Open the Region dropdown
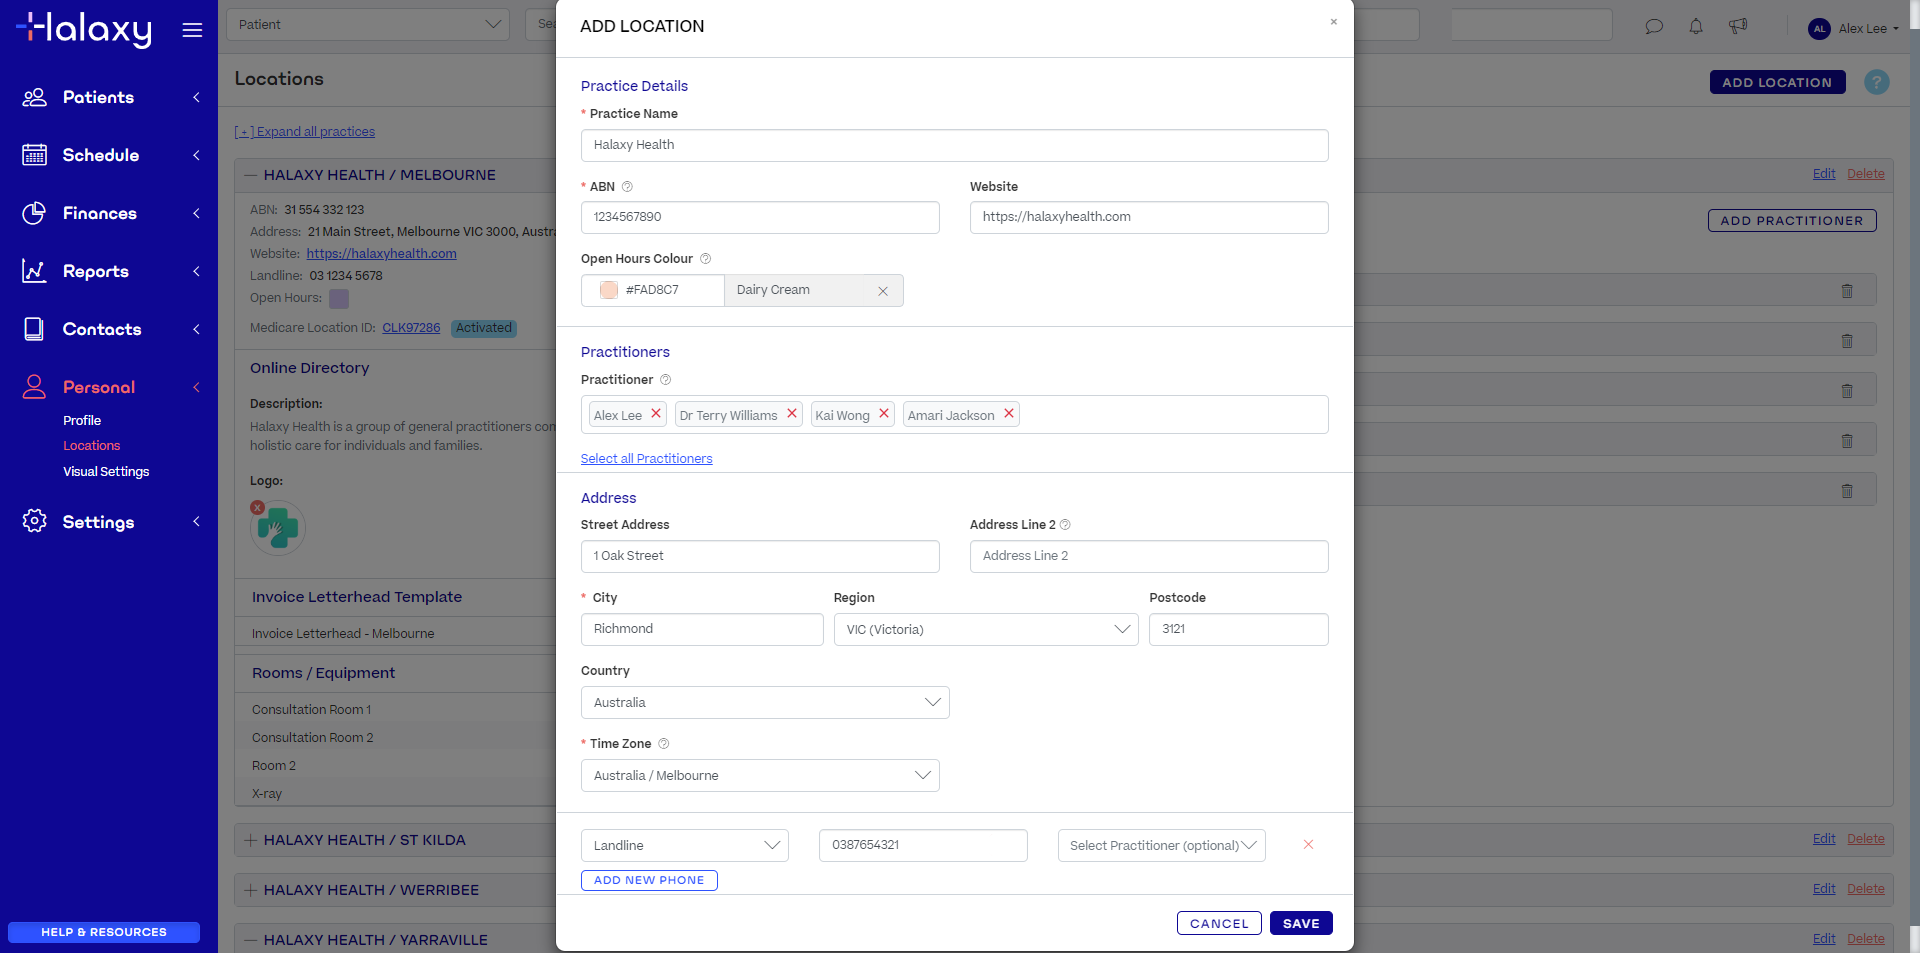The image size is (1920, 953). point(985,629)
